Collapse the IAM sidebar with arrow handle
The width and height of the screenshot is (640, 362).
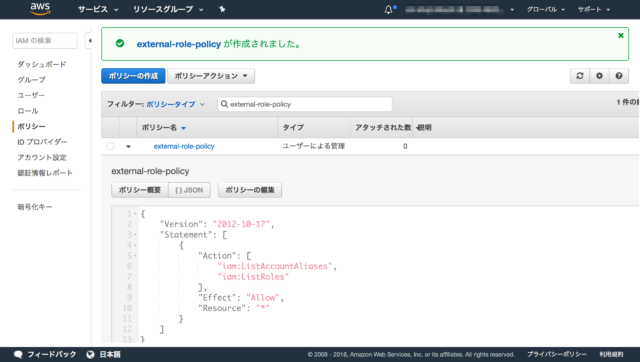89,41
